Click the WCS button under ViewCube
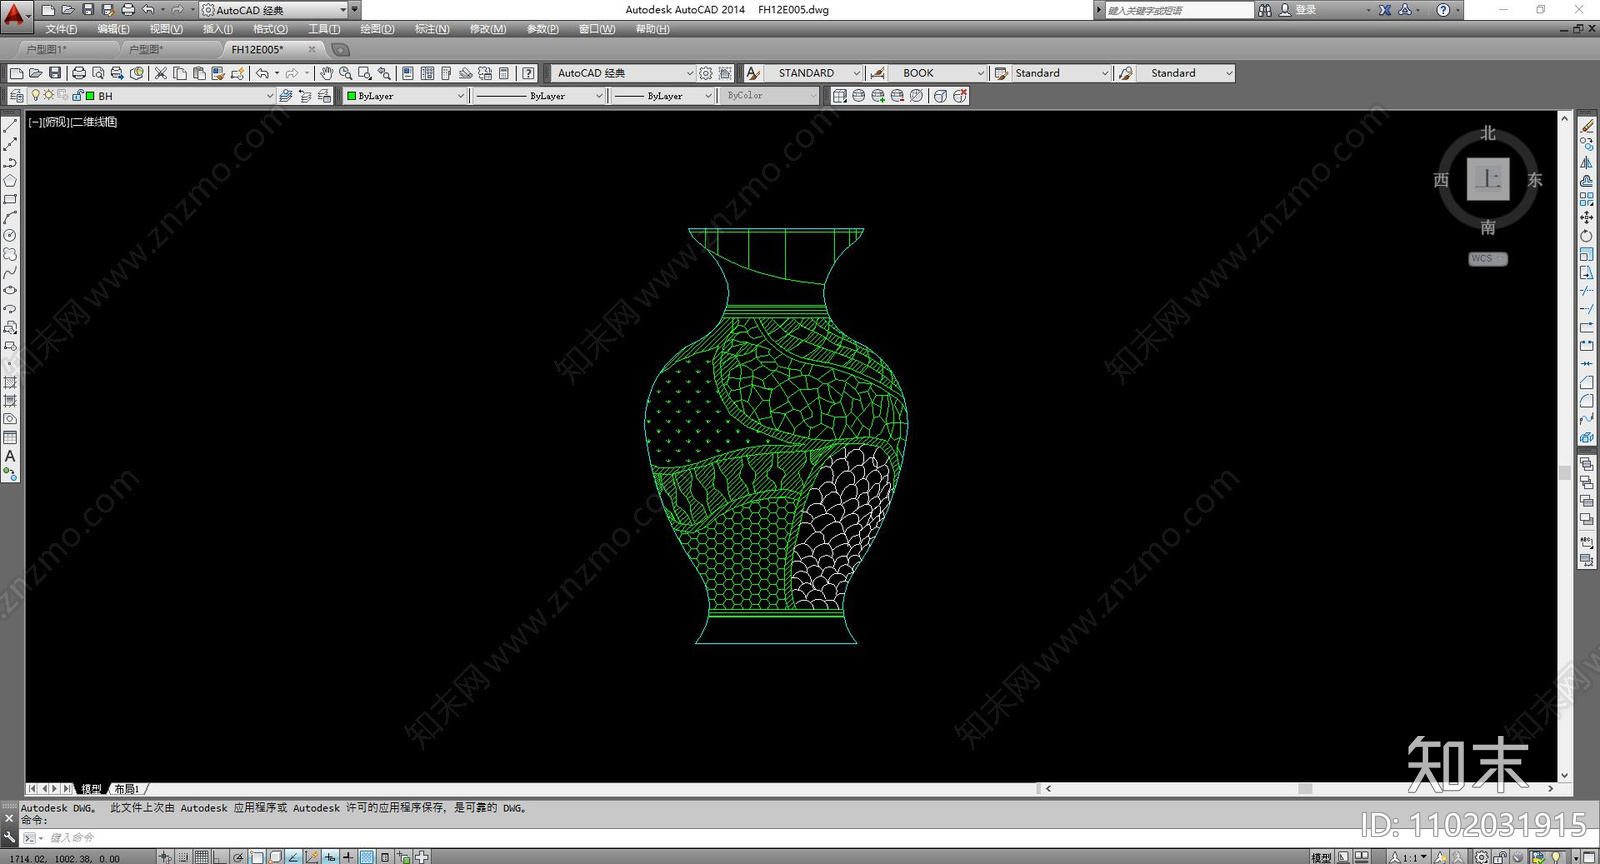Viewport: 1600px width, 864px height. pyautogui.click(x=1487, y=259)
